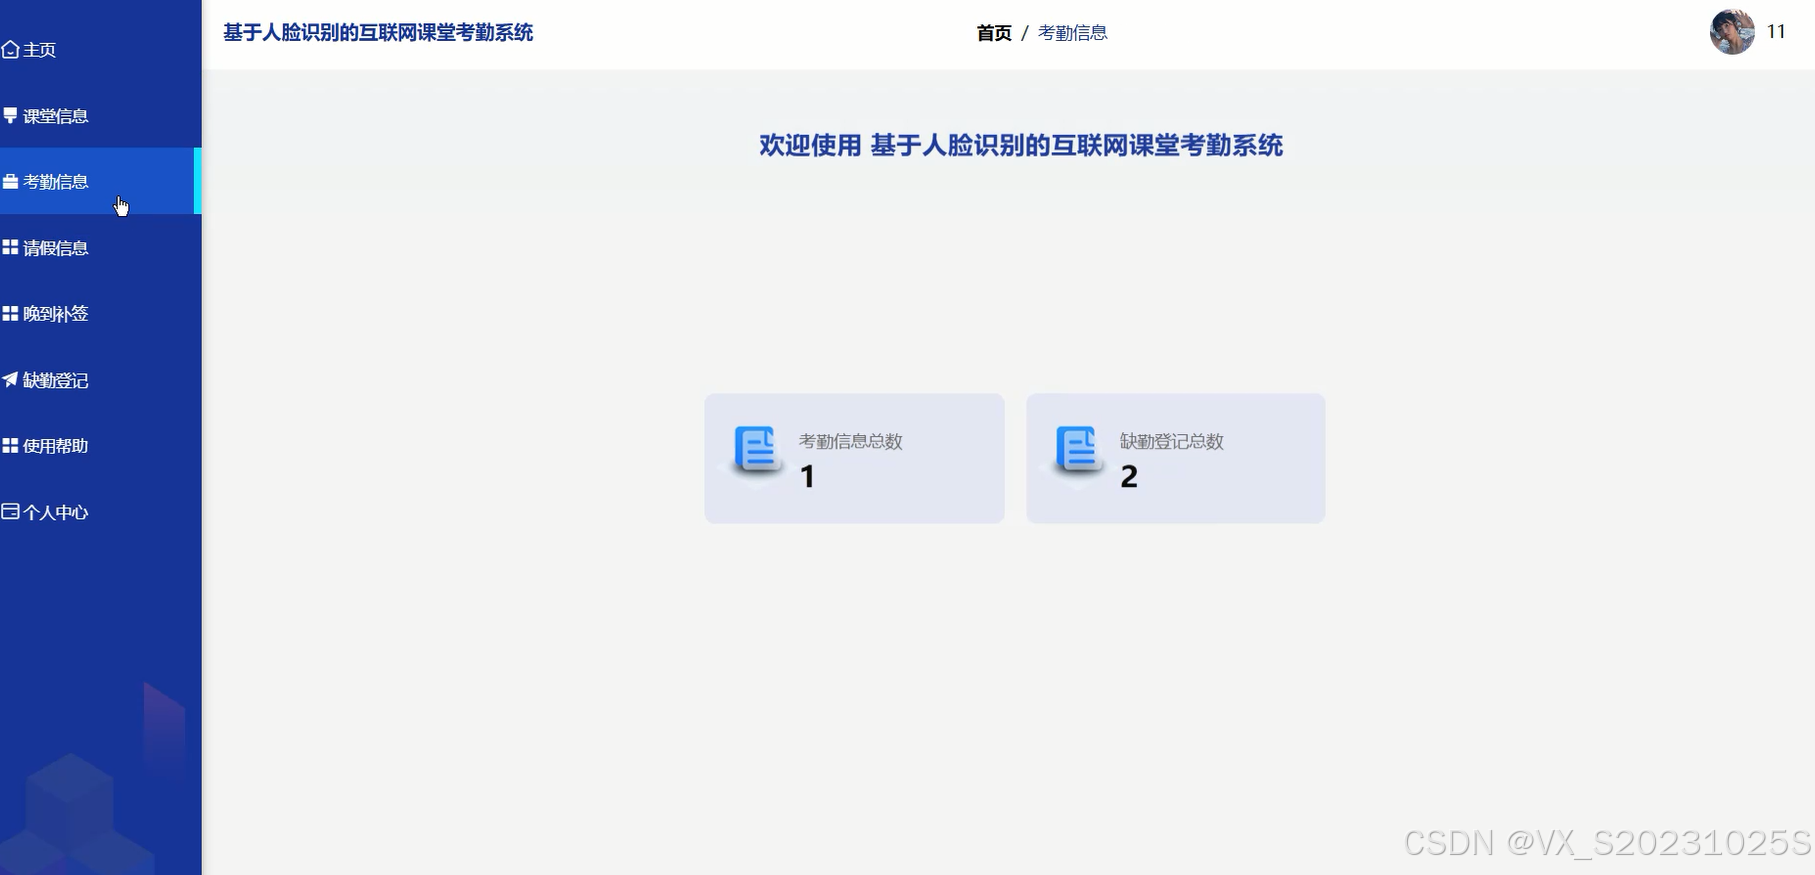Click the system title in header
Screen dimensions: 1815x875
(378, 33)
